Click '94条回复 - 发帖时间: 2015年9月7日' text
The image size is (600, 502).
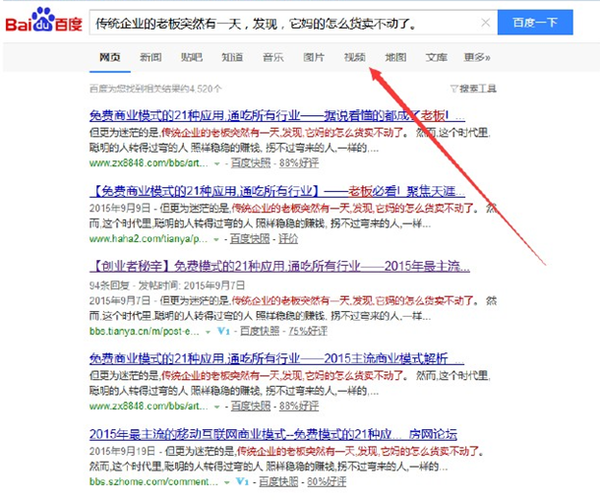pyautogui.click(x=167, y=285)
